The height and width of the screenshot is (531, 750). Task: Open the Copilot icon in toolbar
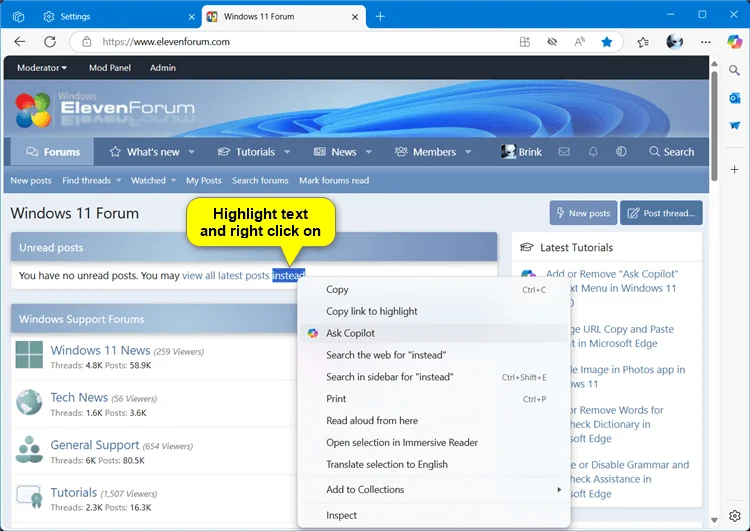pyautogui.click(x=734, y=42)
